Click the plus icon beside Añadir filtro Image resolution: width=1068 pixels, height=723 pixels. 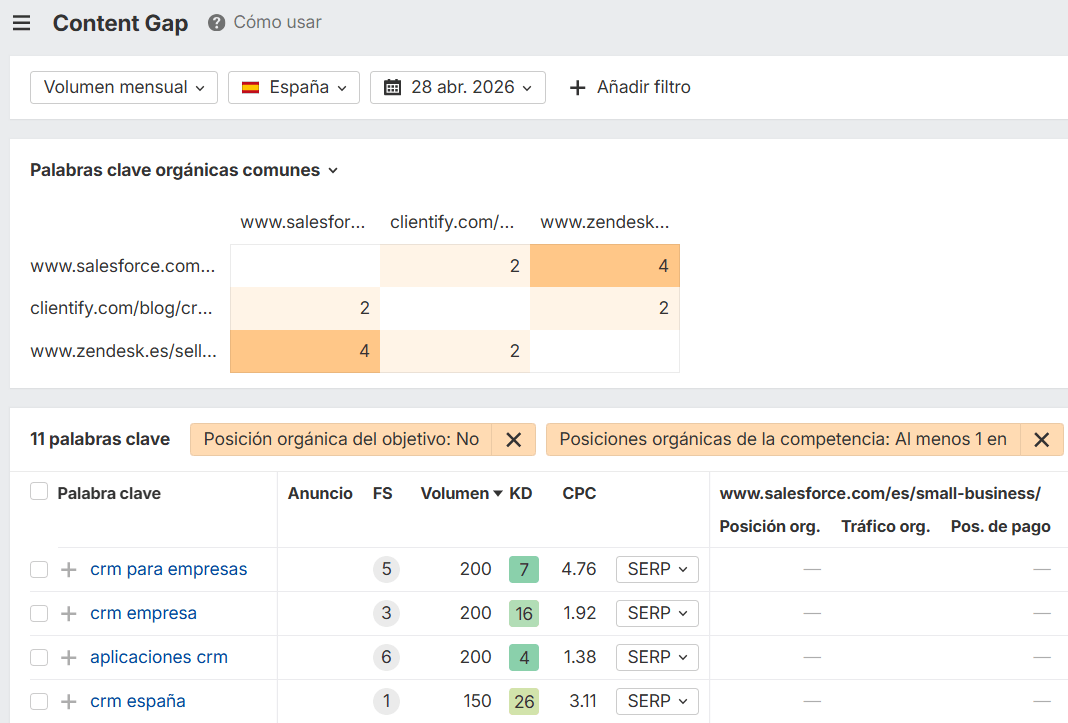[578, 87]
